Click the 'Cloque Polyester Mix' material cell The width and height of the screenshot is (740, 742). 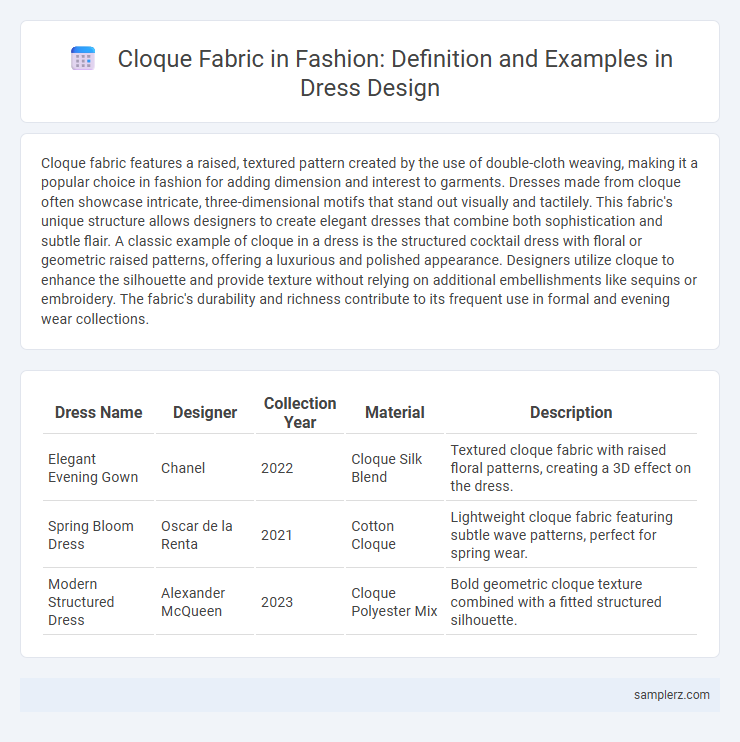click(395, 602)
